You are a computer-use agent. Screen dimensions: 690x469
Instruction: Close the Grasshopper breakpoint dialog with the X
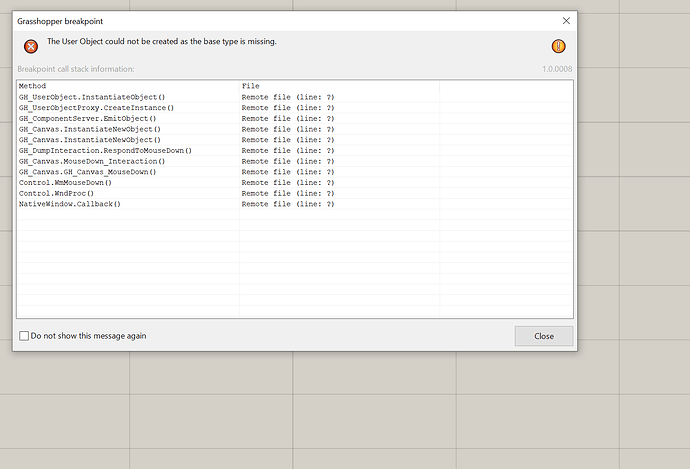(566, 20)
